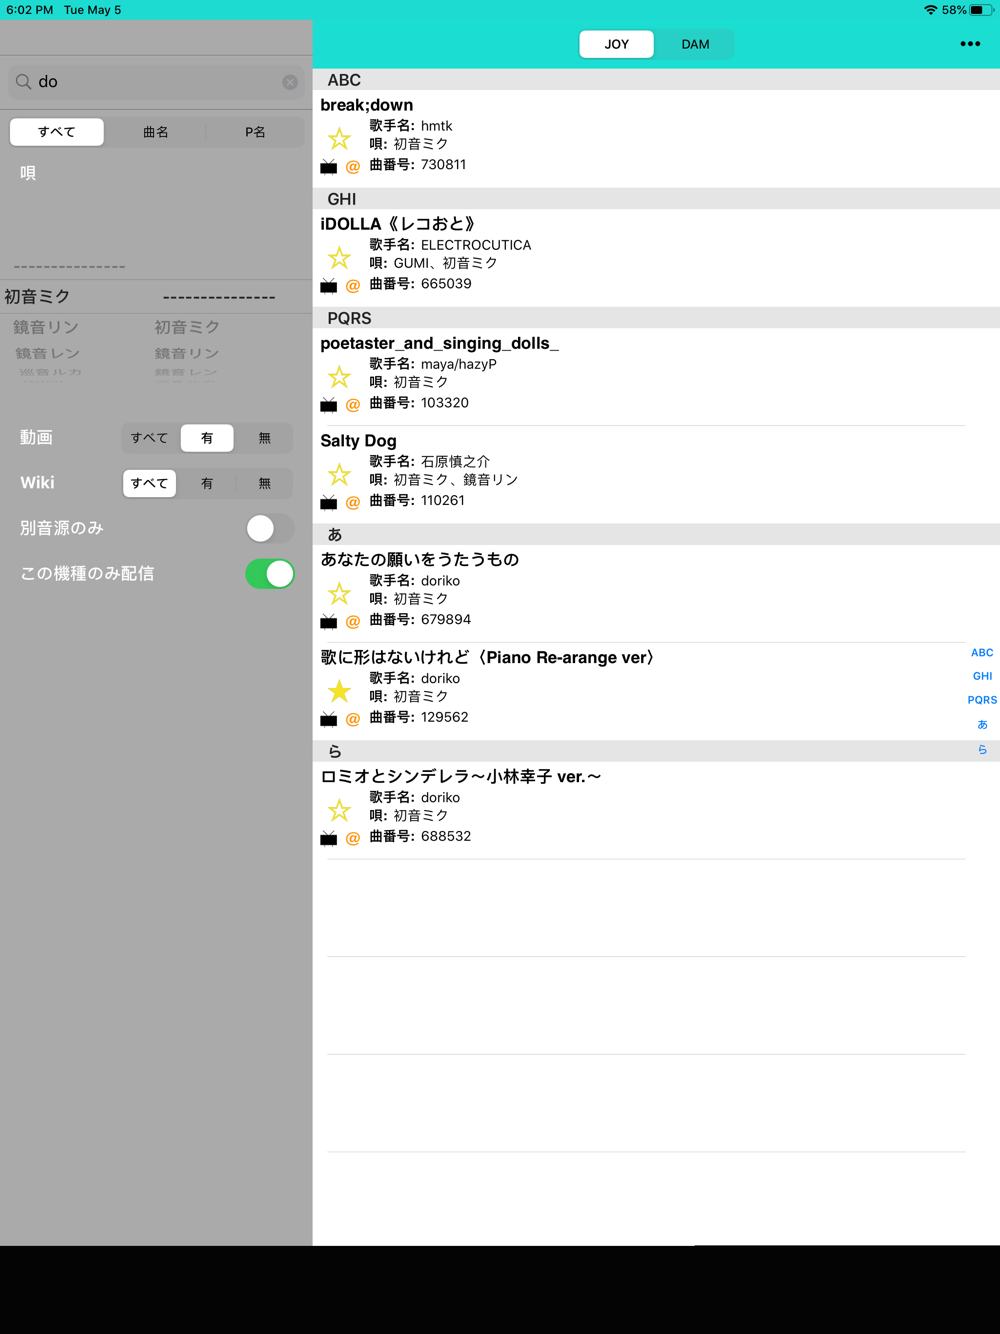The image size is (1000, 1334).
Task: Jump to GHI in section index
Action: coord(982,676)
